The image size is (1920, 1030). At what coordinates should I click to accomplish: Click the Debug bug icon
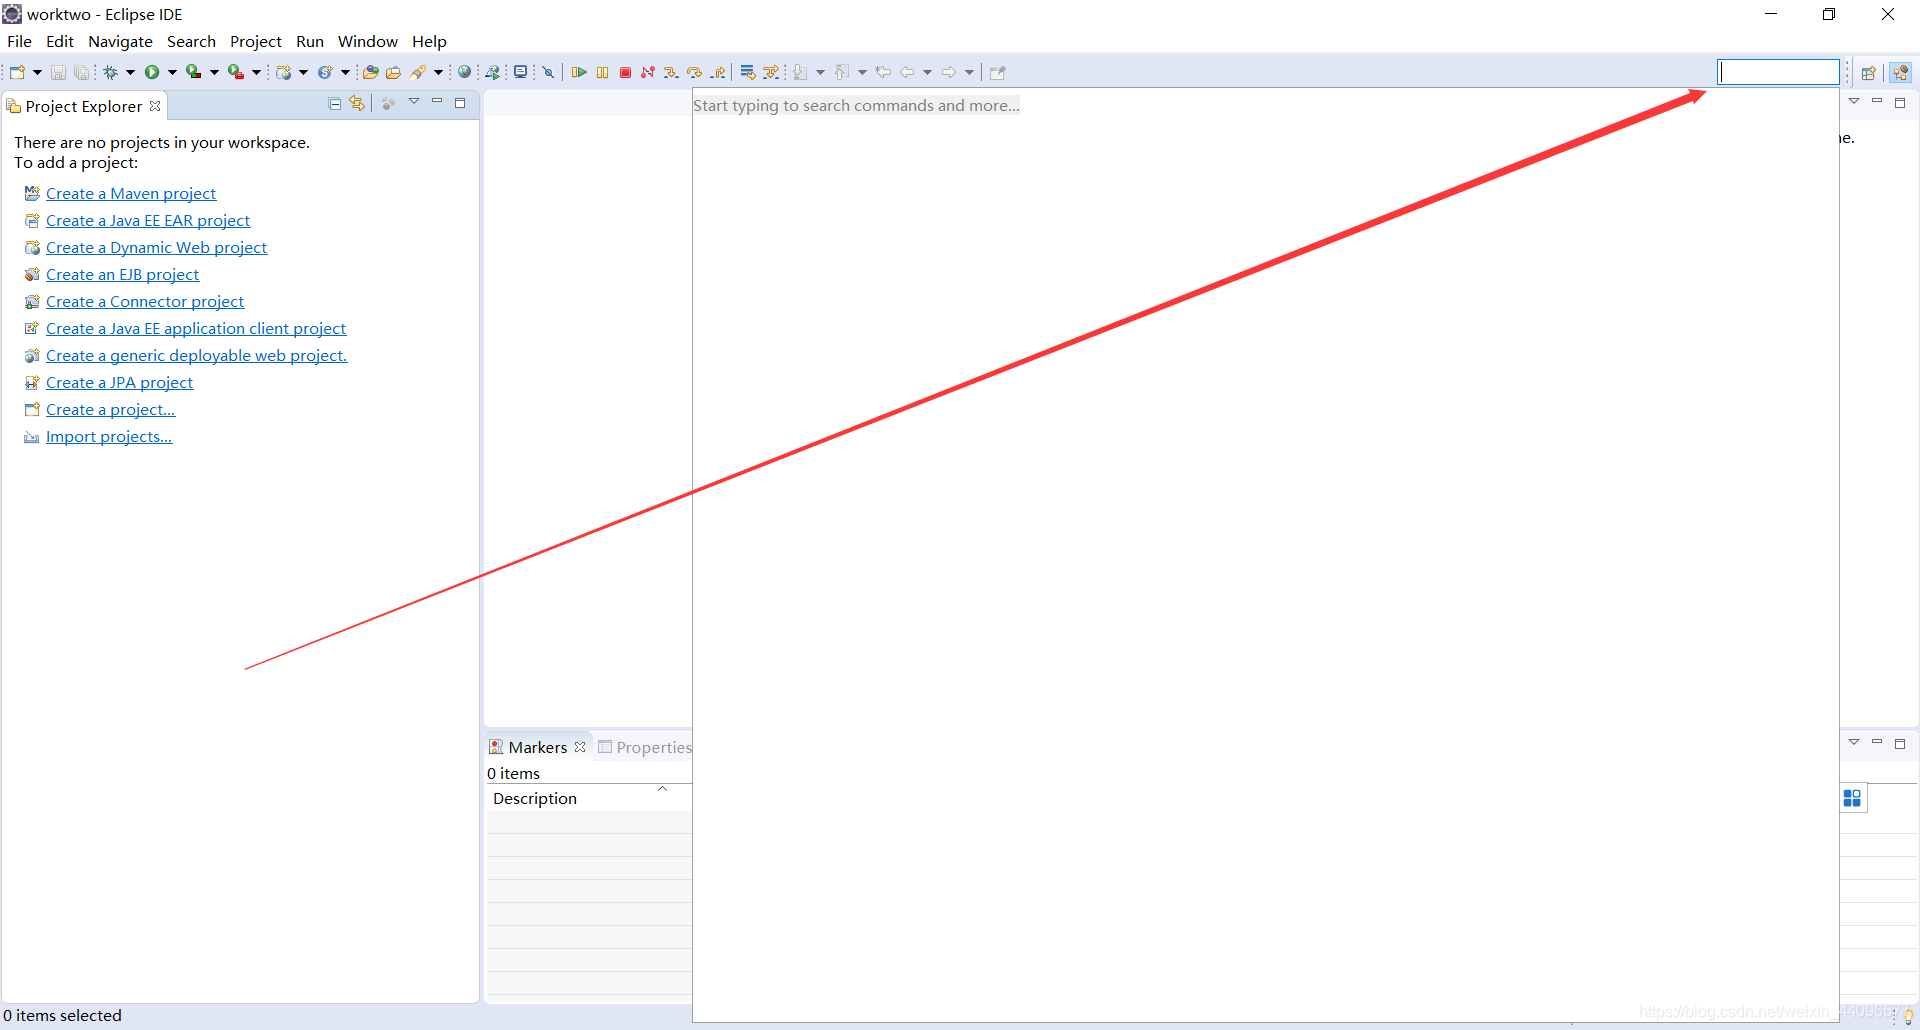click(x=111, y=72)
